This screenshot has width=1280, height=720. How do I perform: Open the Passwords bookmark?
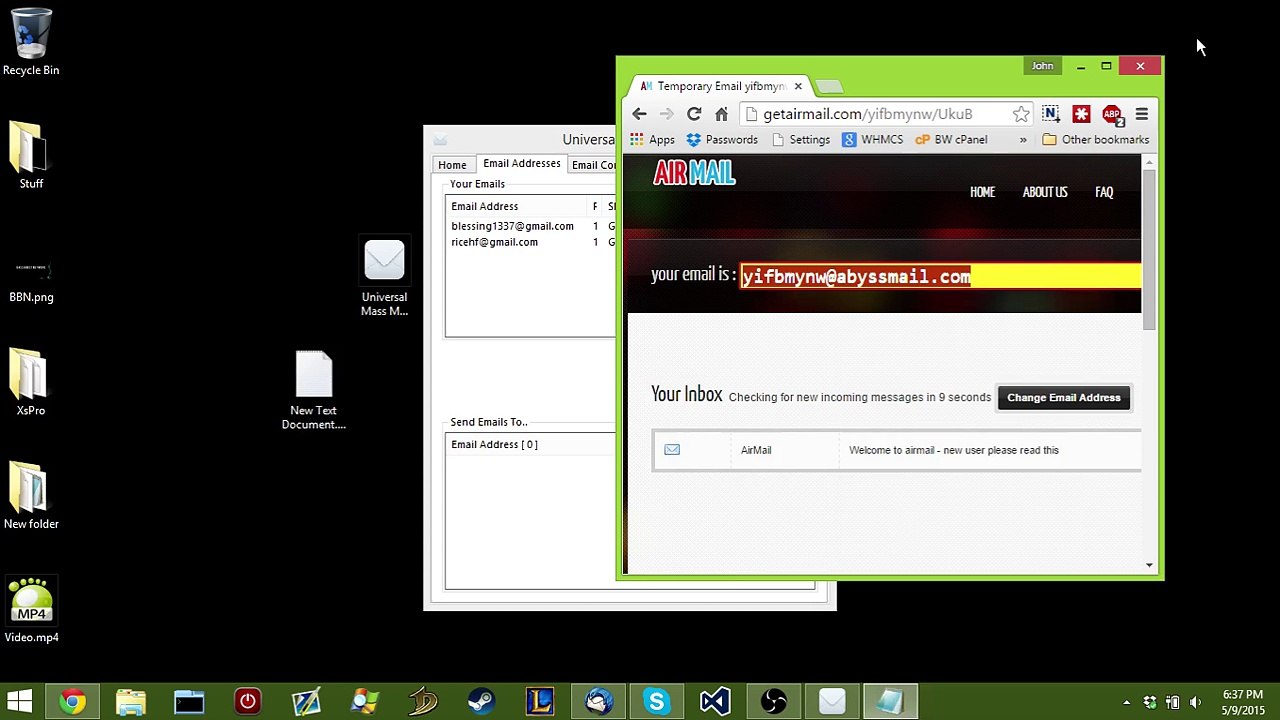721,140
